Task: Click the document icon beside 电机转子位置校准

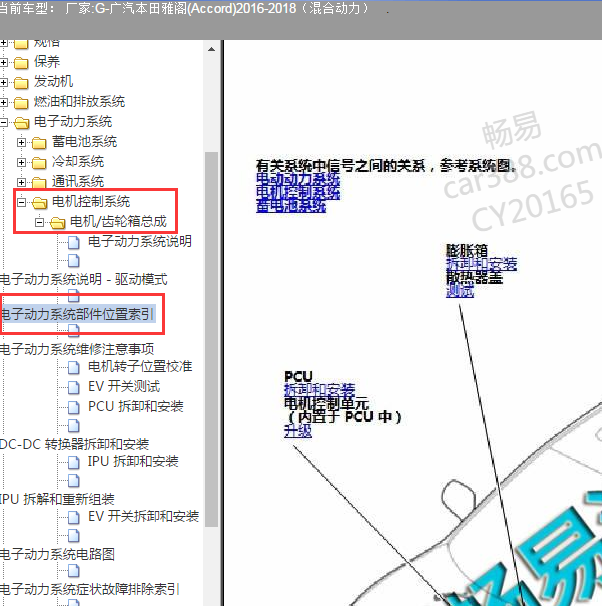Action: coord(74,367)
